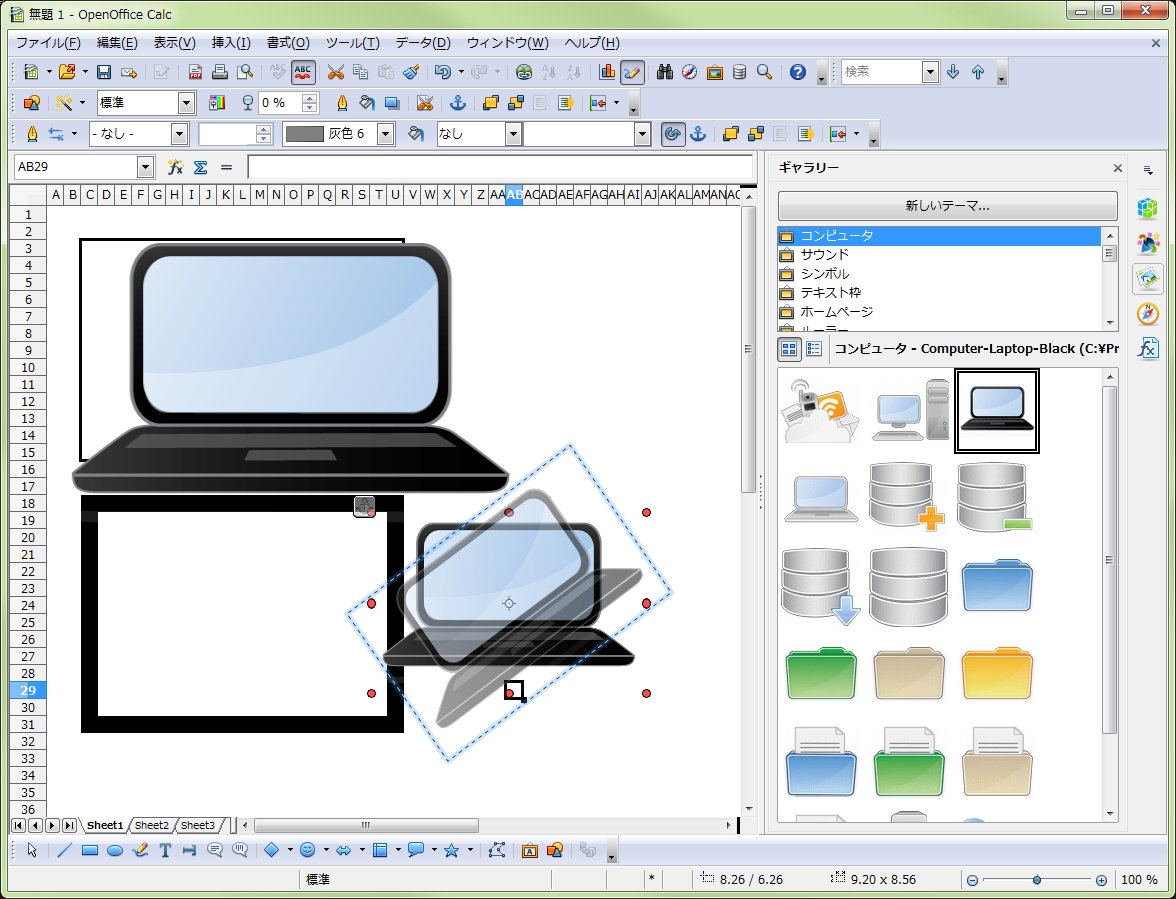Open Data Sources icon

click(740, 72)
